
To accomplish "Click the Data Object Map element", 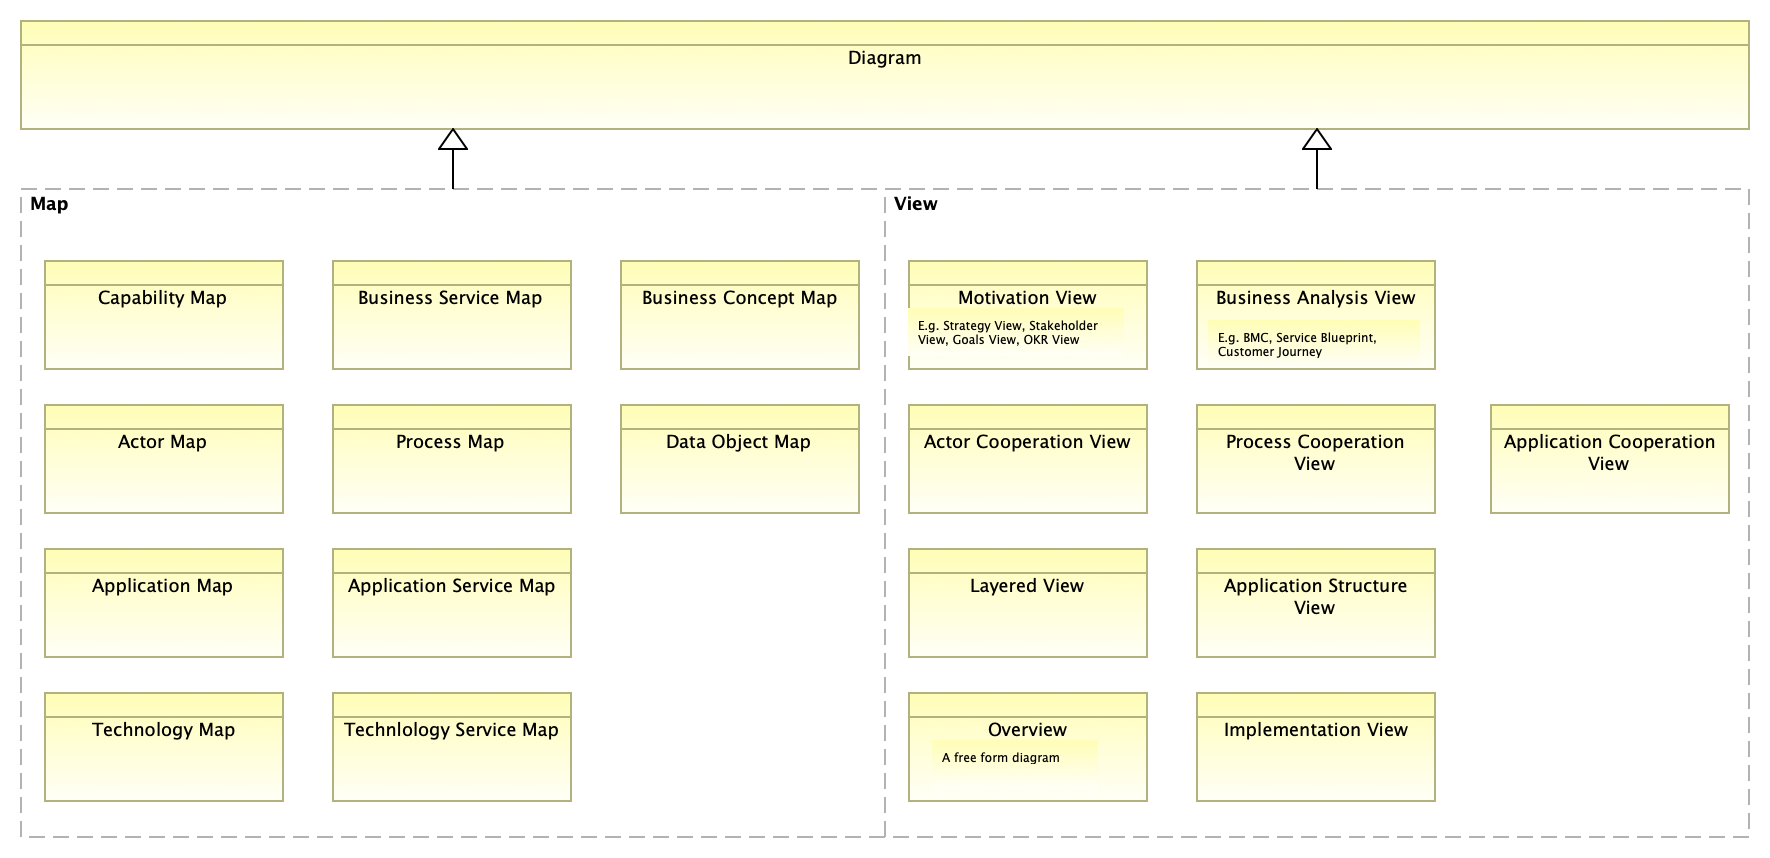I will tap(740, 459).
